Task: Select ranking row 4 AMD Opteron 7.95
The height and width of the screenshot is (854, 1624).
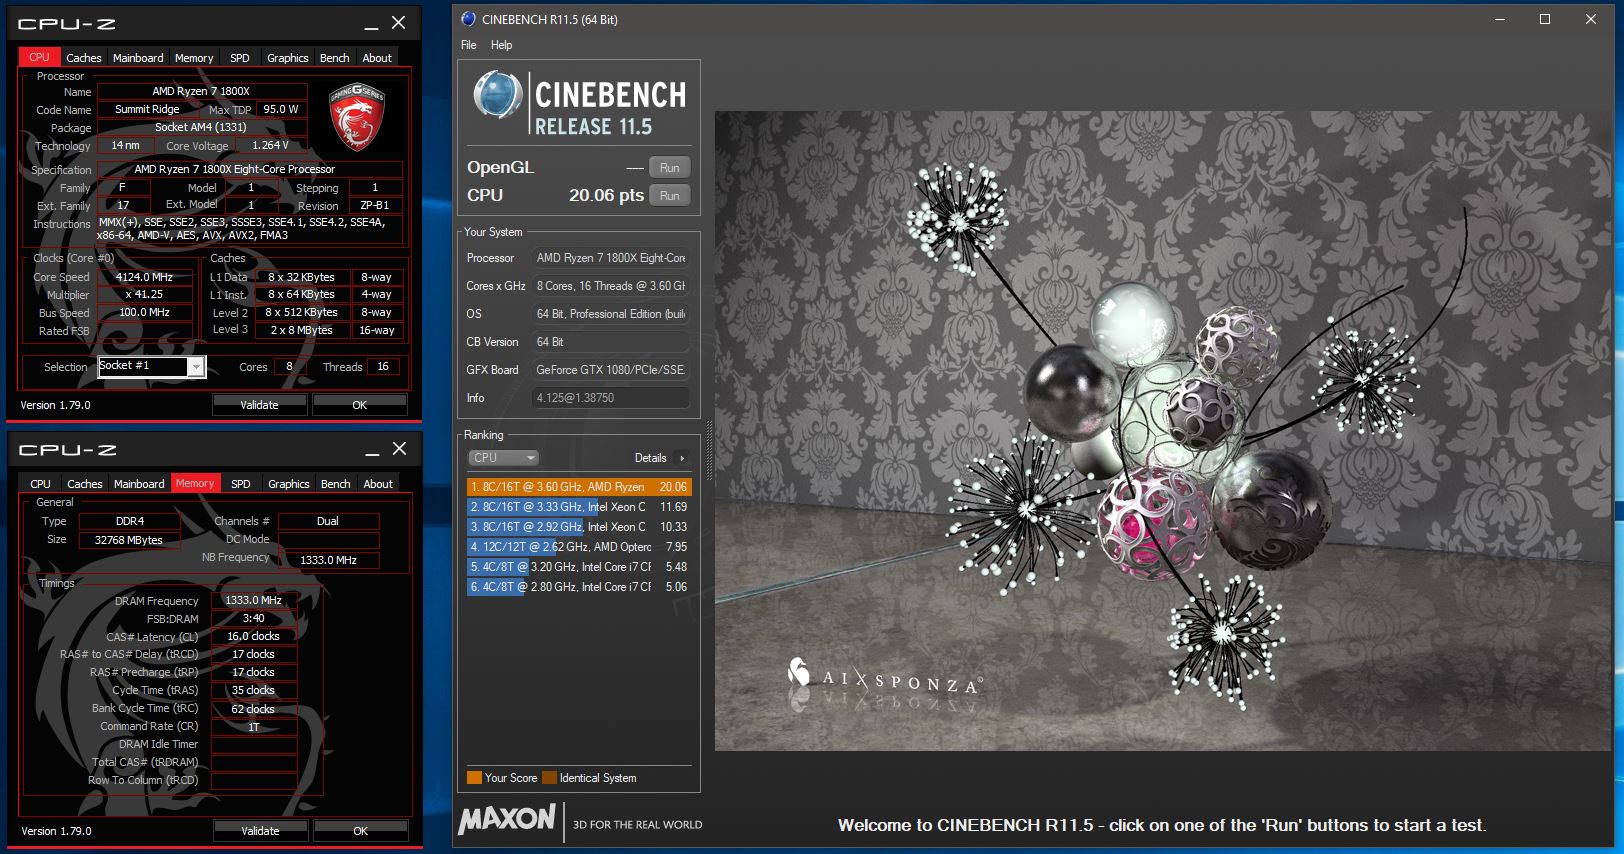Action: tap(579, 547)
